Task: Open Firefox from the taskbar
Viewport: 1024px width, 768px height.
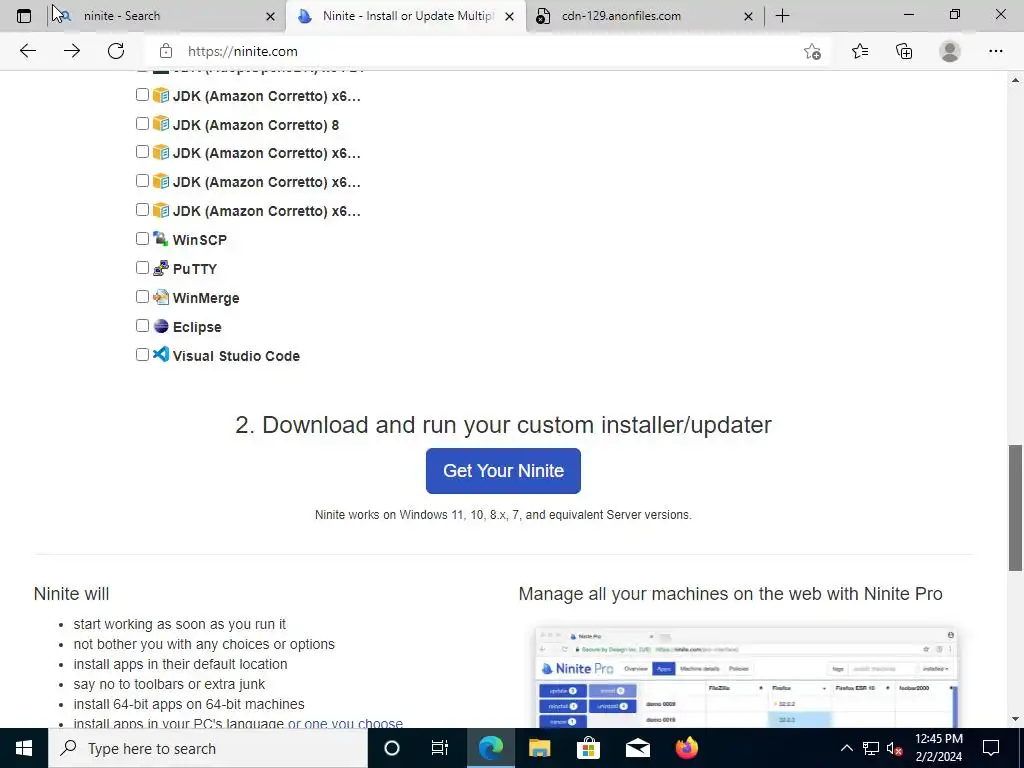Action: tap(686, 748)
